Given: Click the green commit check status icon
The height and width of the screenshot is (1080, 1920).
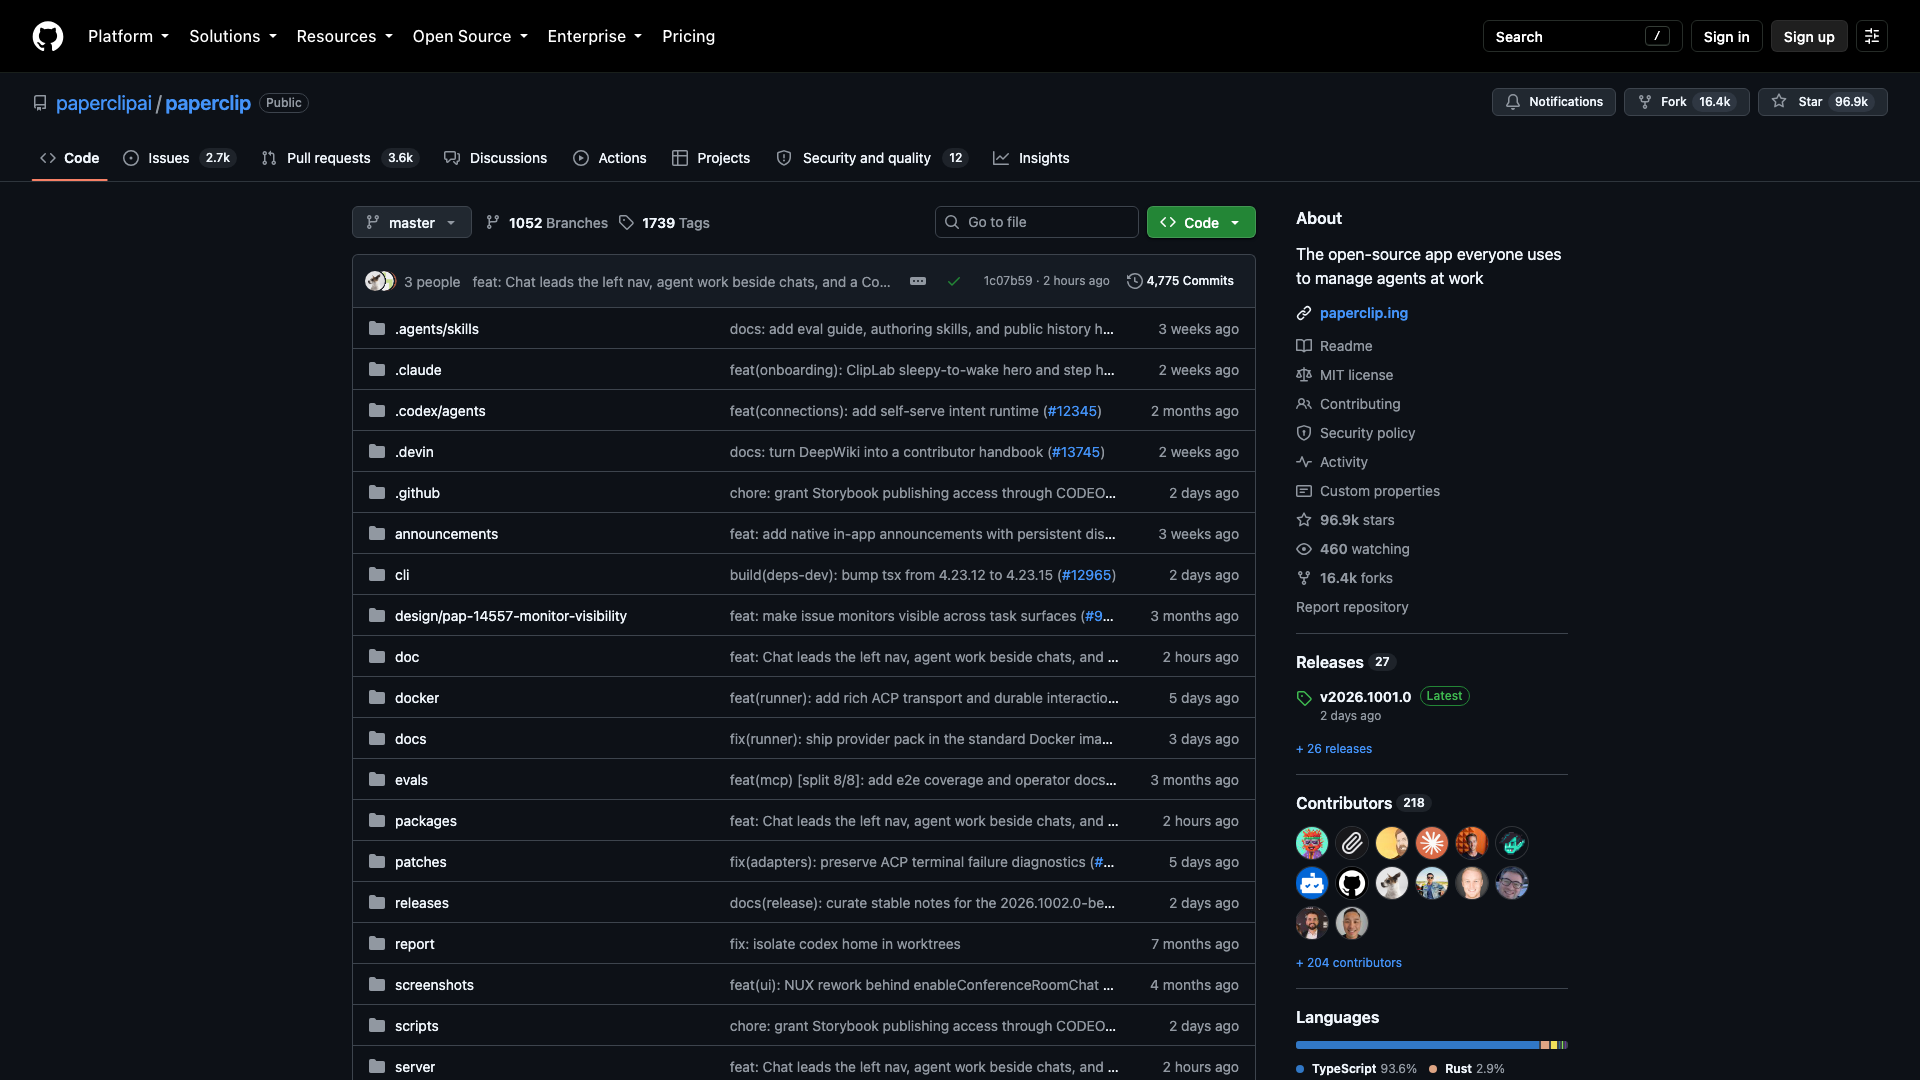Looking at the screenshot, I should pyautogui.click(x=954, y=281).
